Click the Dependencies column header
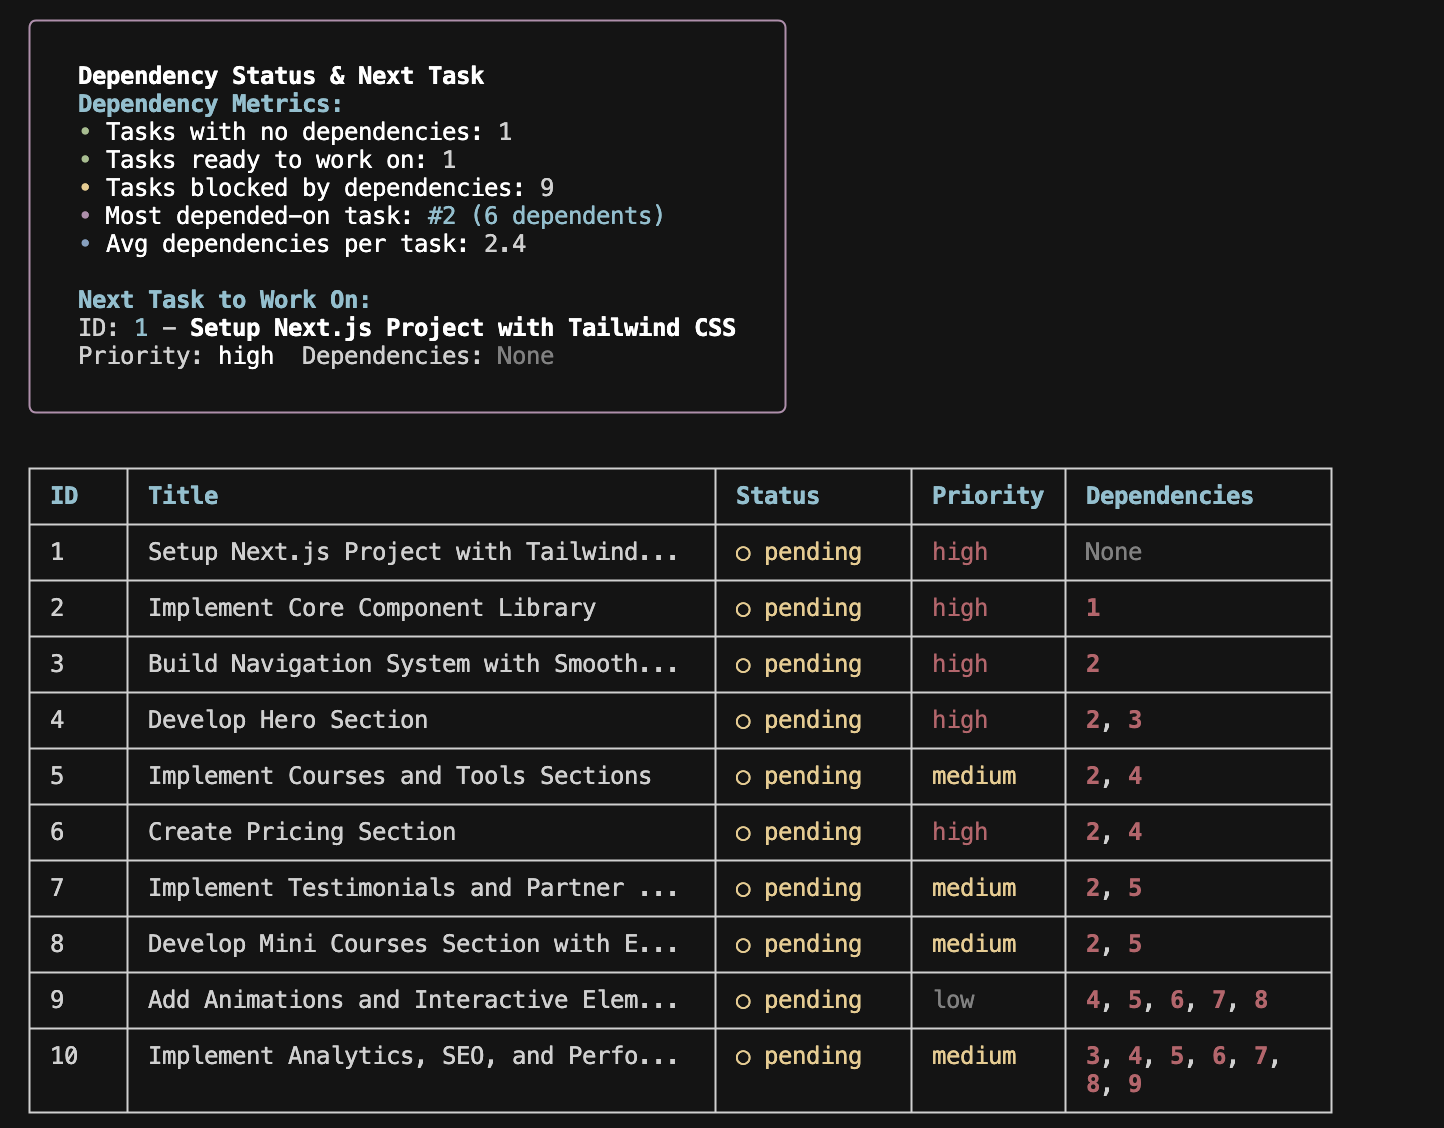1444x1128 pixels. point(1169,496)
